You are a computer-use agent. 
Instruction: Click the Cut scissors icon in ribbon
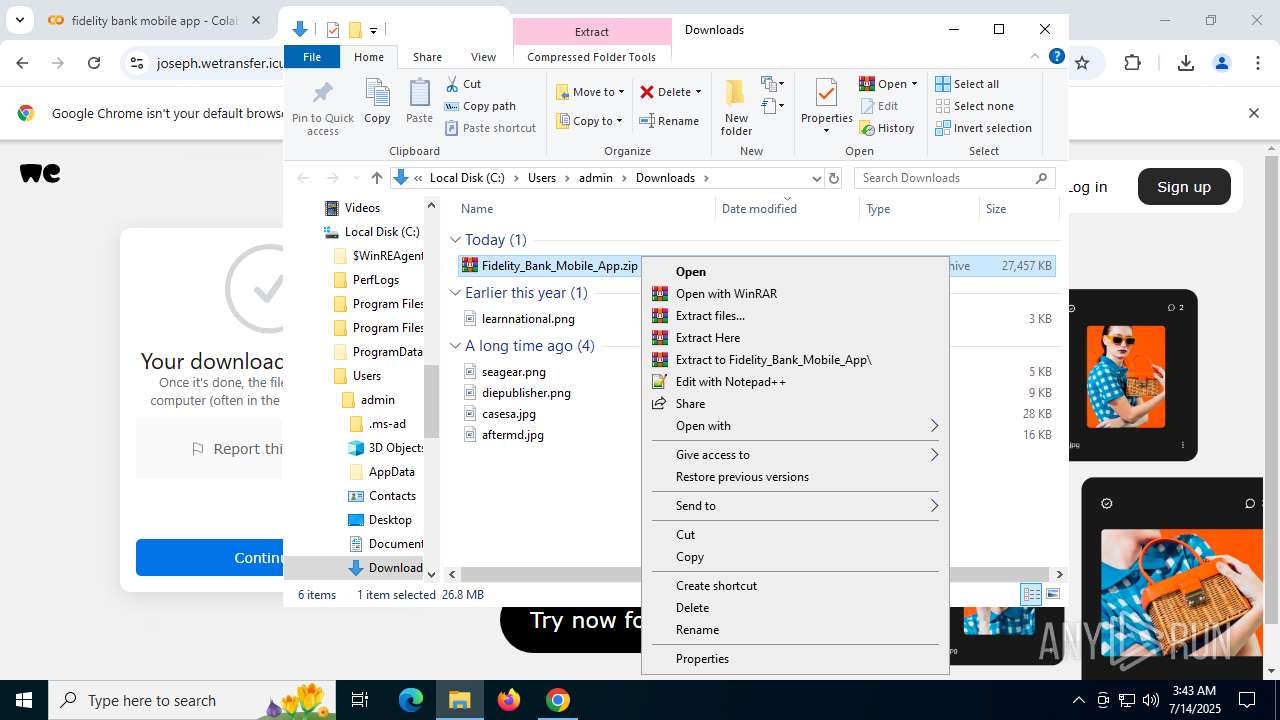452,84
